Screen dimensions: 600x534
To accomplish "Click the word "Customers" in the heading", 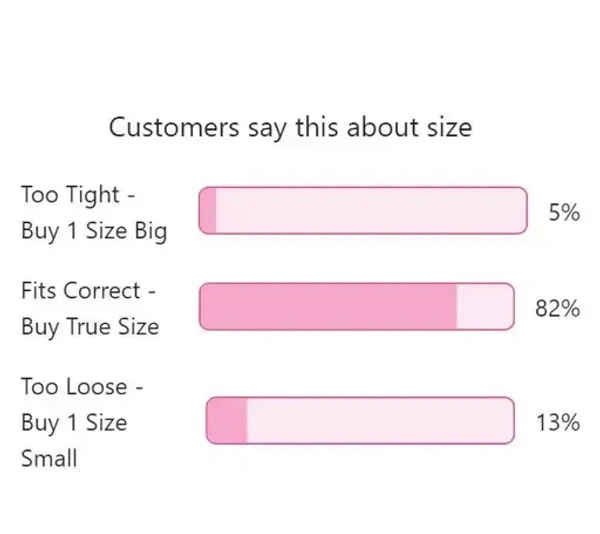I will [174, 128].
